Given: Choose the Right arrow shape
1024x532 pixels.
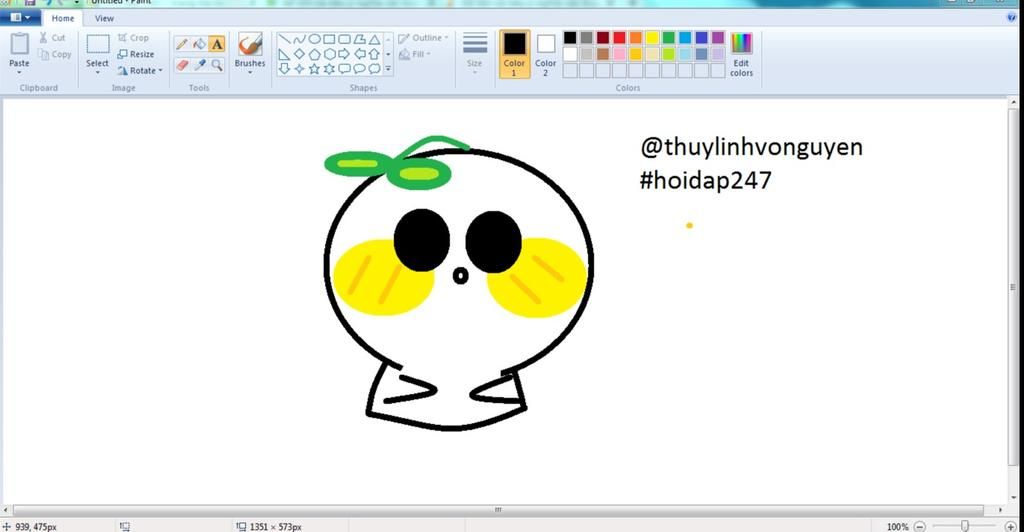Looking at the screenshot, I should pyautogui.click(x=344, y=54).
